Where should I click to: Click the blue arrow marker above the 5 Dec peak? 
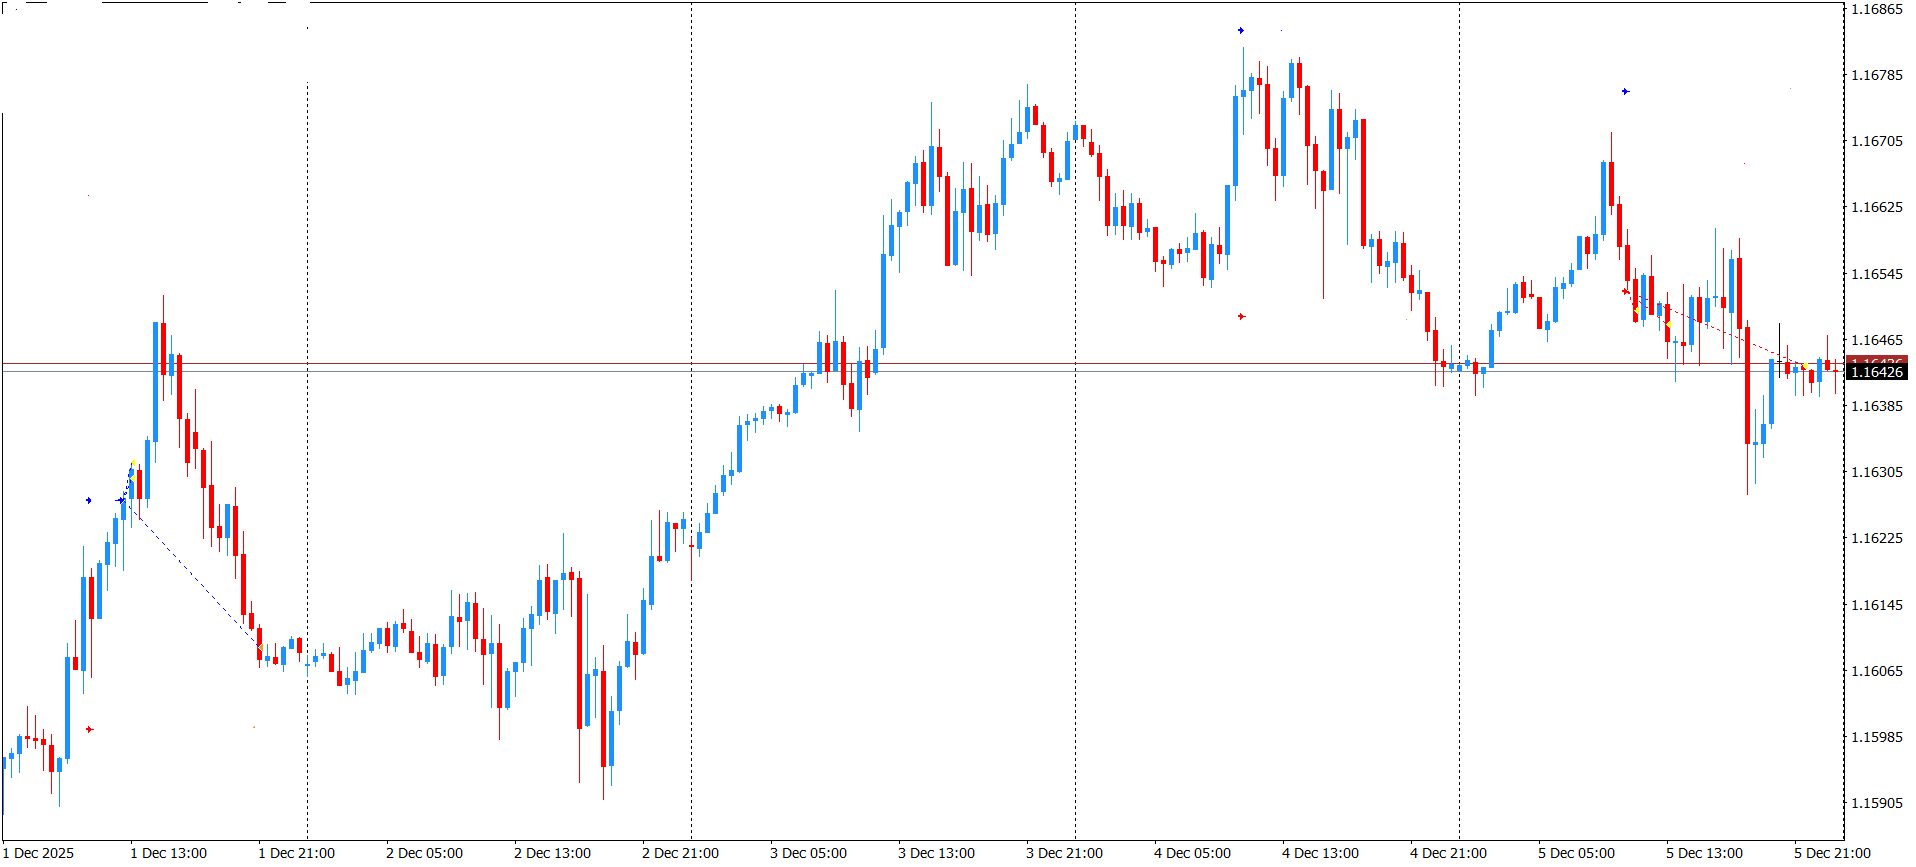(1625, 92)
